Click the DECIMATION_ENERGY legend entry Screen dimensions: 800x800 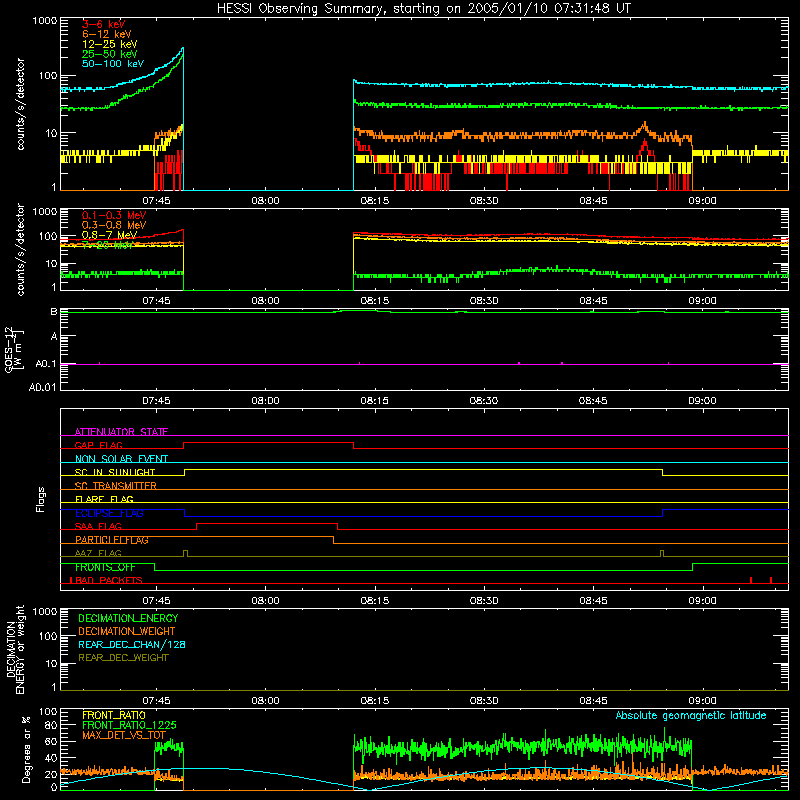pyautogui.click(x=128, y=618)
